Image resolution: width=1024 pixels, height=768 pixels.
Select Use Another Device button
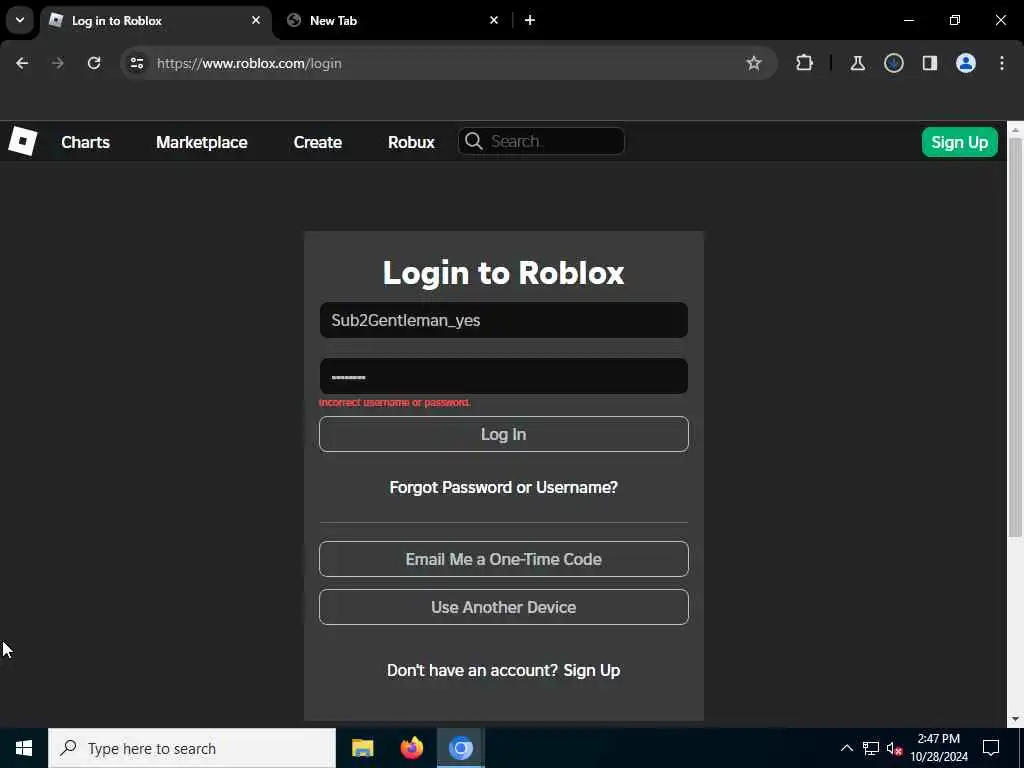[x=504, y=607]
